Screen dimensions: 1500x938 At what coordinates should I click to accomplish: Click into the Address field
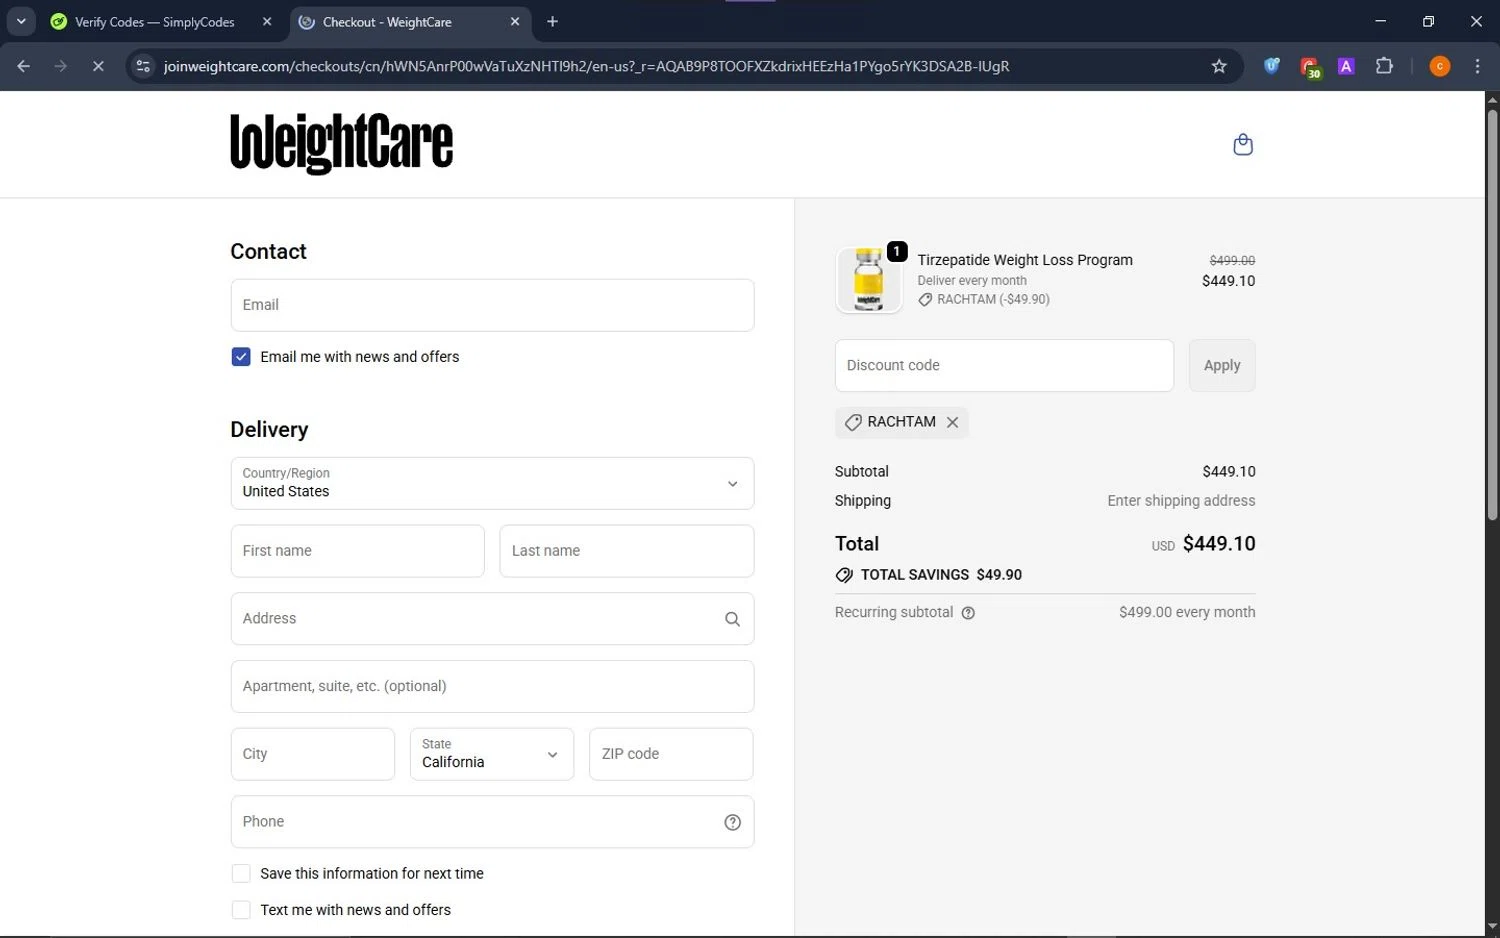492,619
